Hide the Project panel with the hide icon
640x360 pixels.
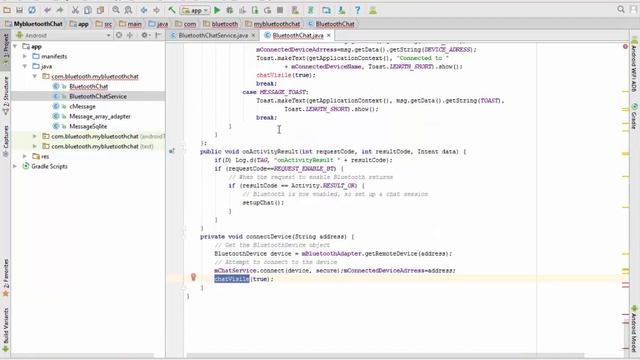[158, 35]
